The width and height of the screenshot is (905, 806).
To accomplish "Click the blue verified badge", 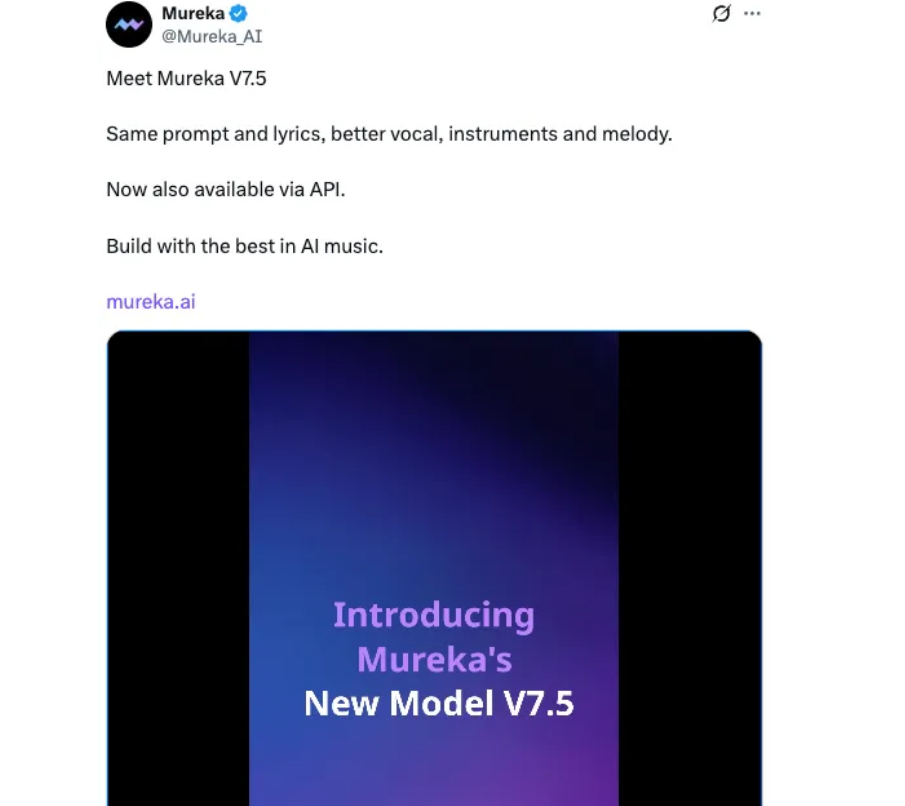I will pos(239,14).
